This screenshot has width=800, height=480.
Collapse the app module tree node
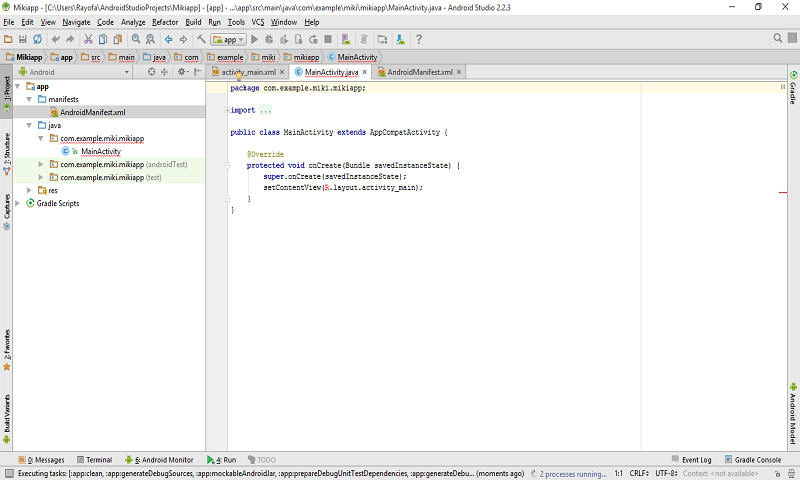18,86
